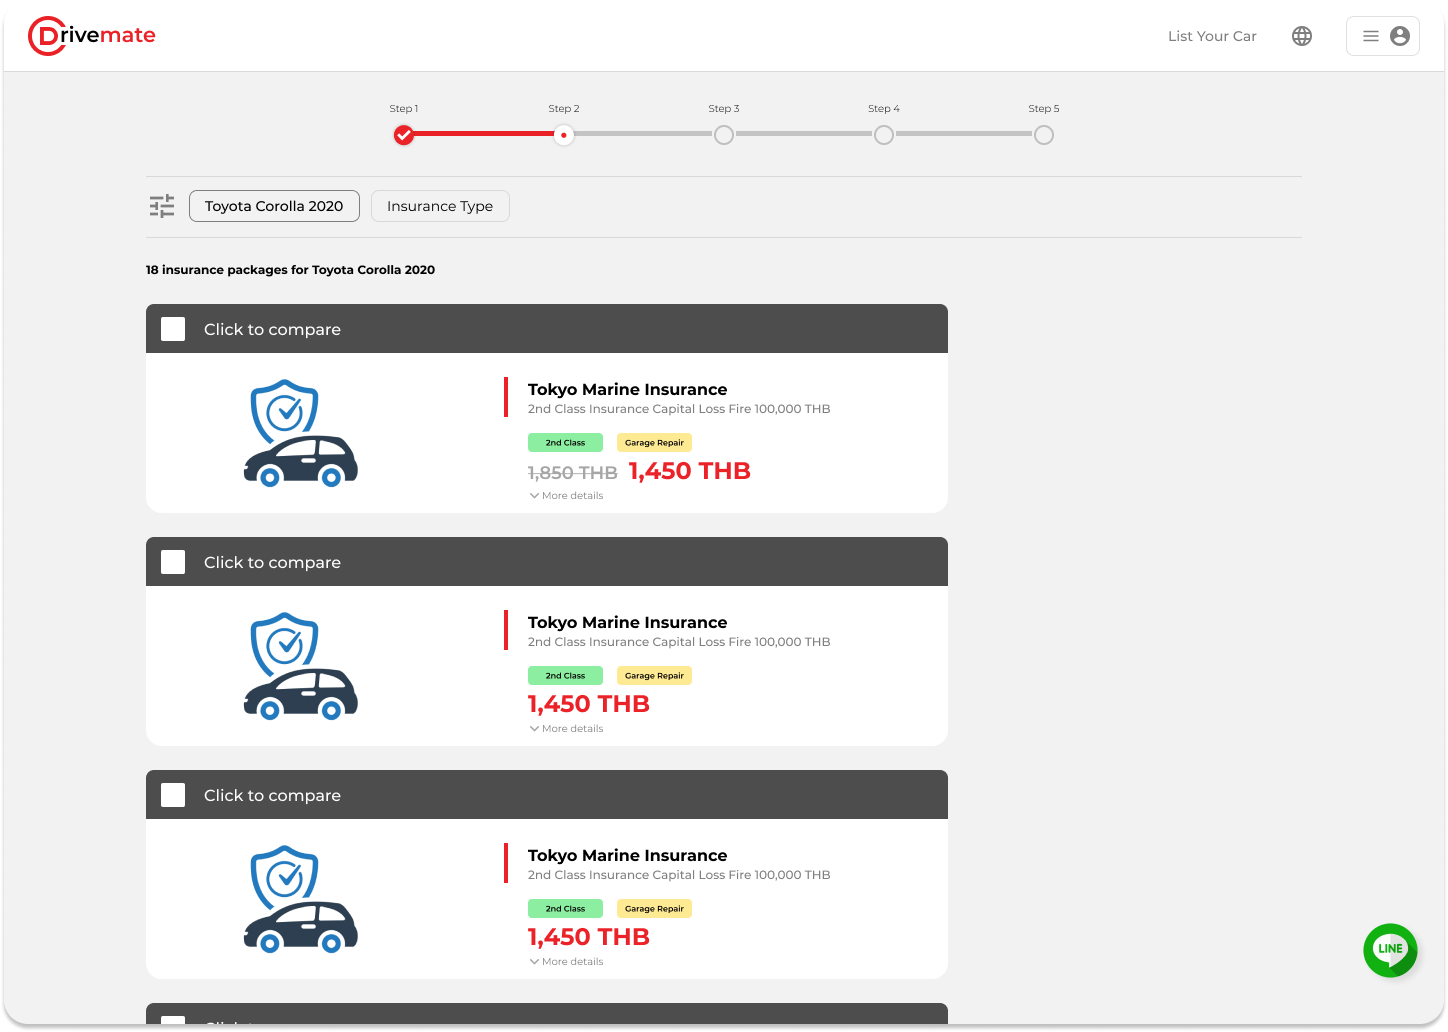Screen dimensions: 1448x1032
Task: Select the Step 5 progress marker
Action: (x=1044, y=135)
